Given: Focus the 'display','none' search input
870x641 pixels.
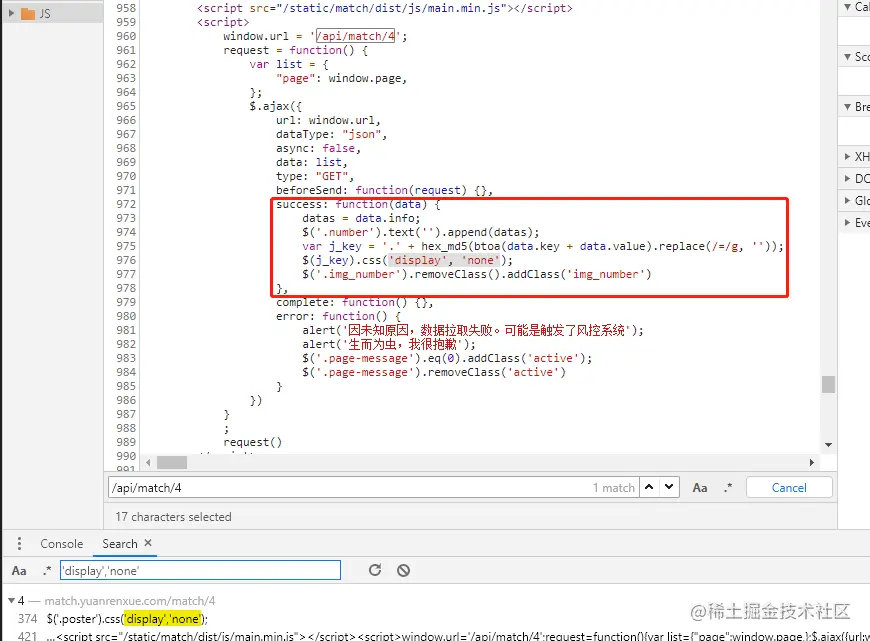Looking at the screenshot, I should tap(200, 571).
